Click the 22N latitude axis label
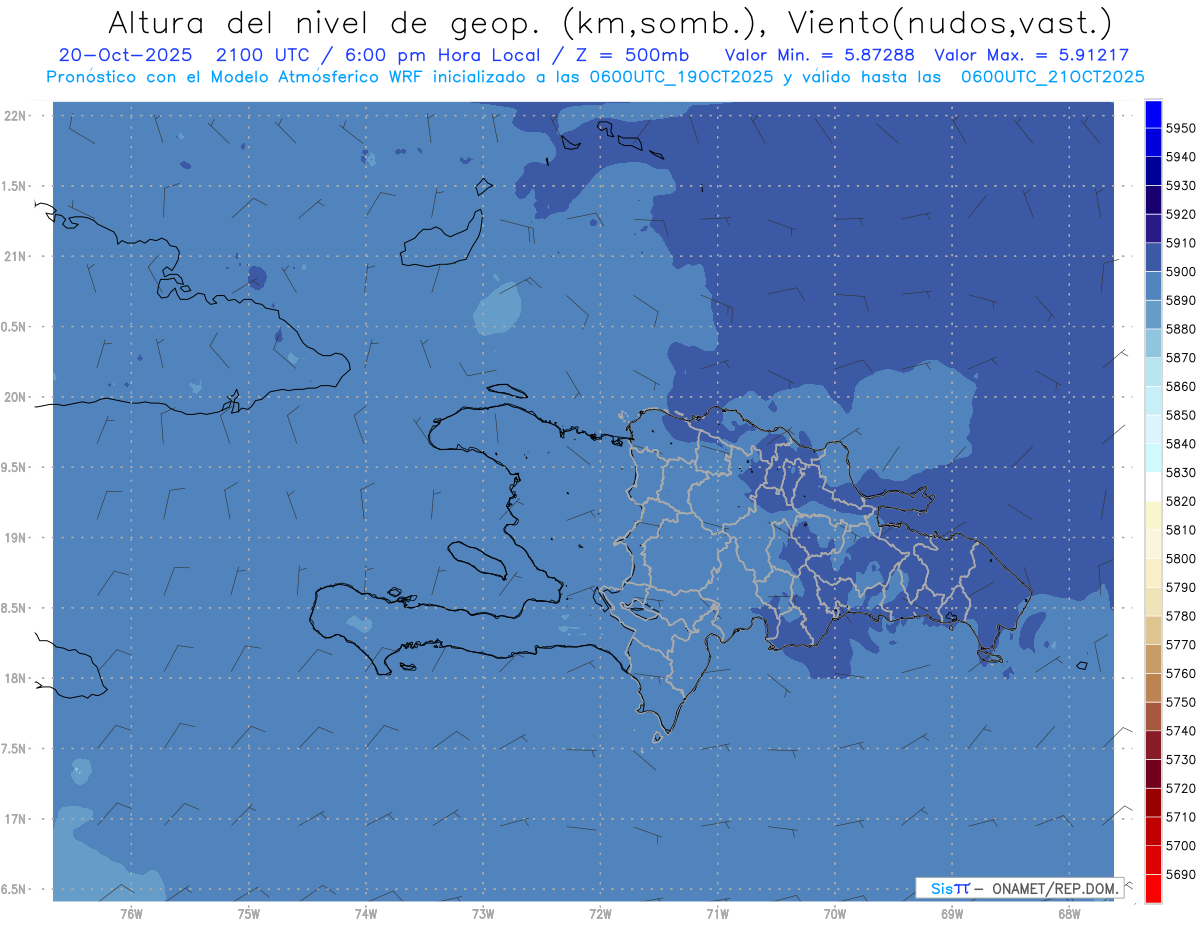 (16, 116)
